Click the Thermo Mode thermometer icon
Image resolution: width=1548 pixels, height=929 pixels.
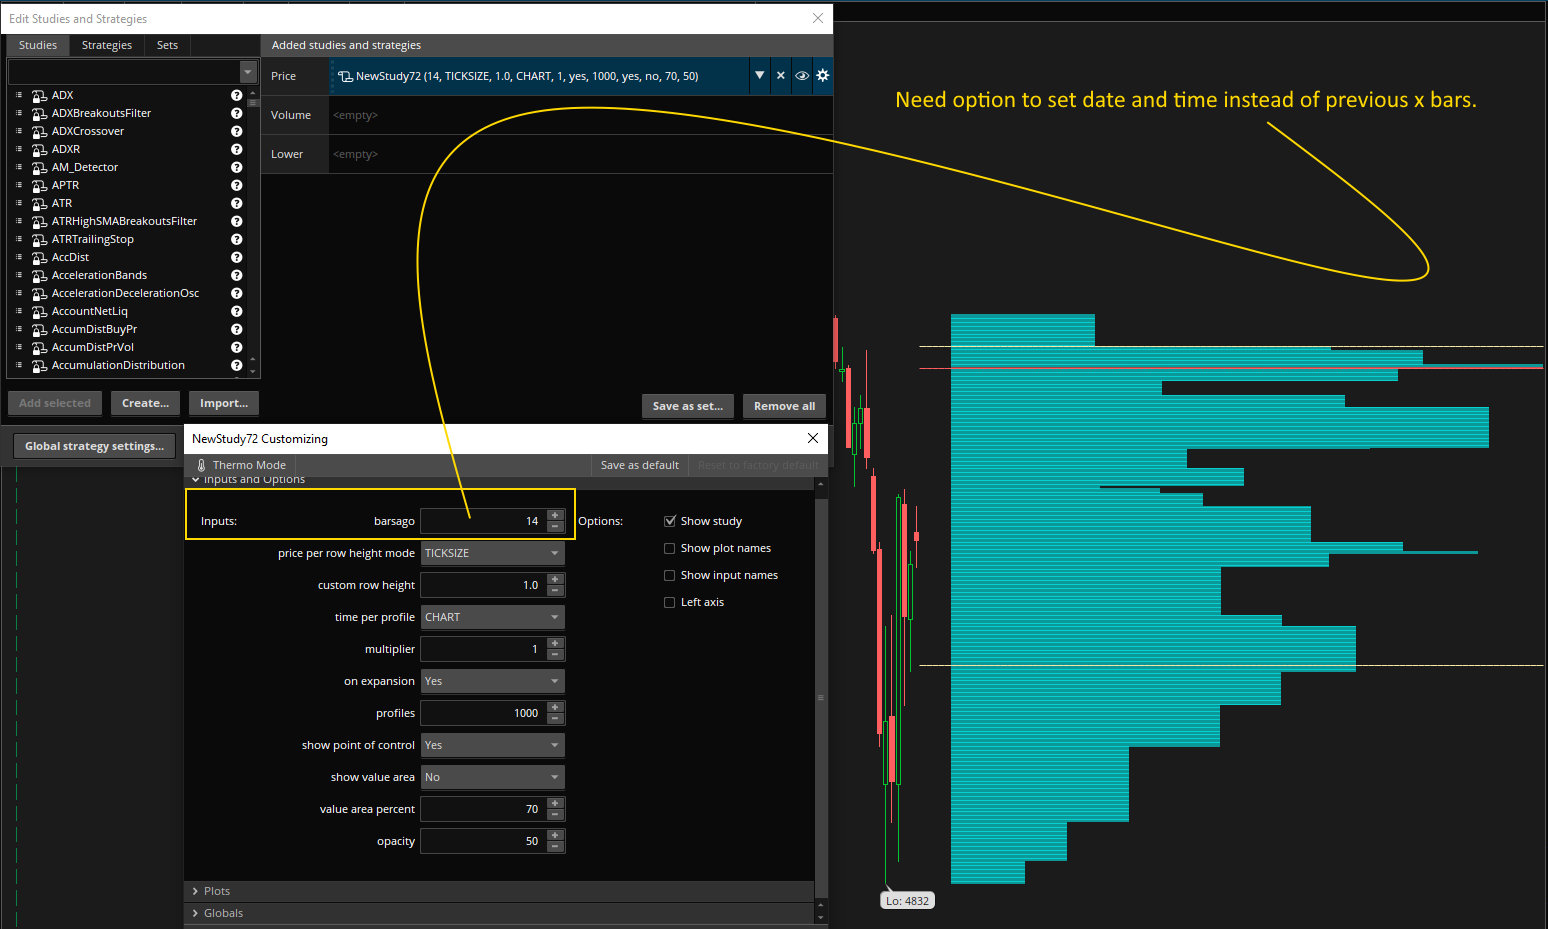[201, 465]
